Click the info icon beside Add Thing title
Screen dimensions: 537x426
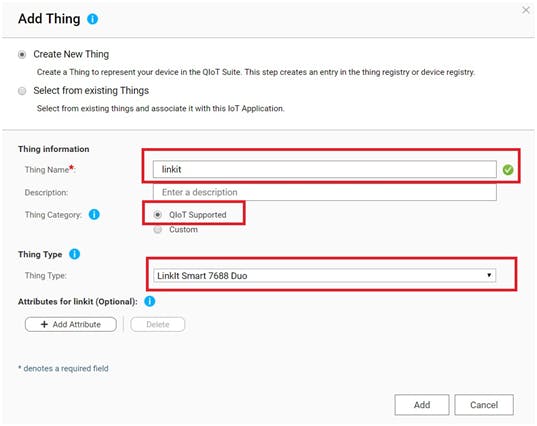[92, 19]
